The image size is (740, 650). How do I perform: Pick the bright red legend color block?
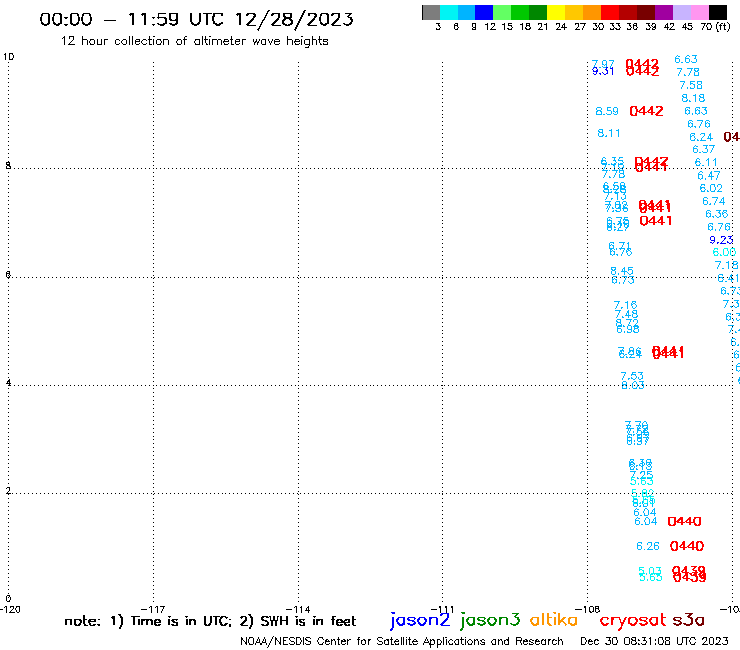[610, 12]
